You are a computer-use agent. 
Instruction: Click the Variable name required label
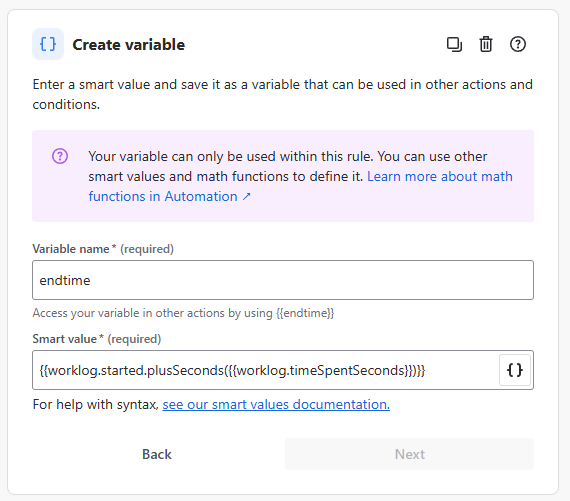pos(103,249)
